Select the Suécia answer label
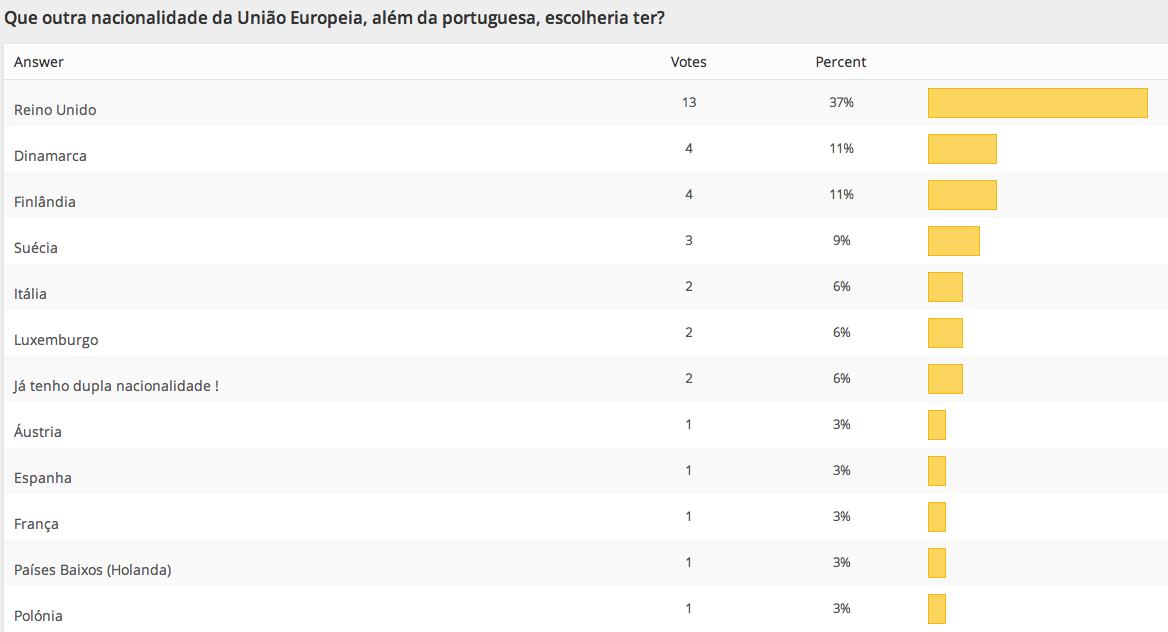 (36, 248)
